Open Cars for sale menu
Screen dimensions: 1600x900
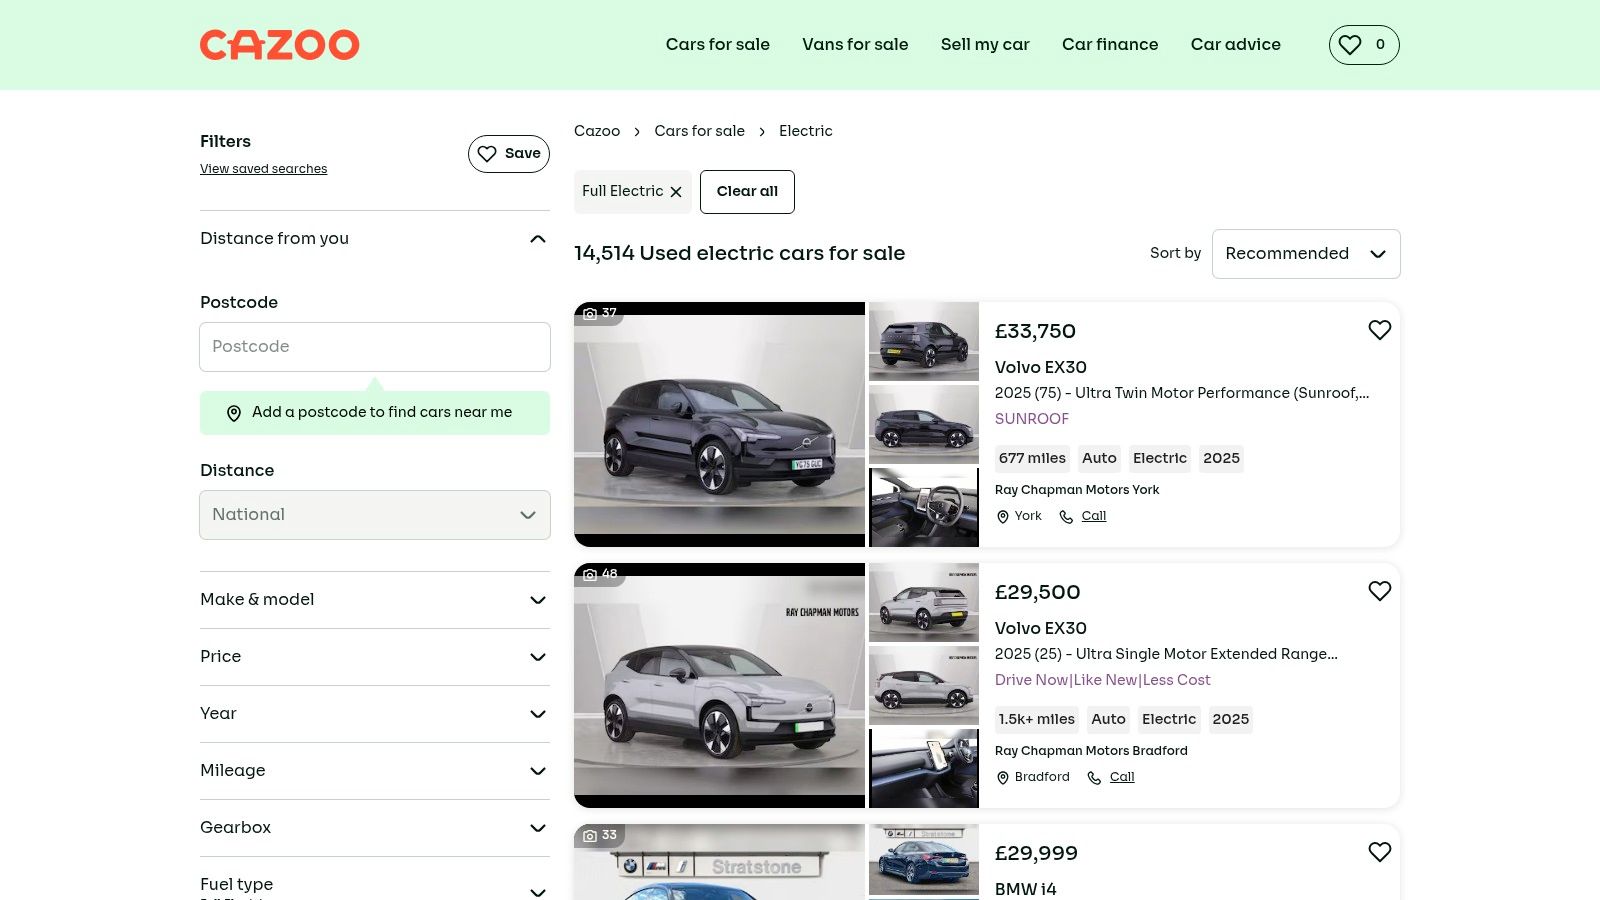tap(717, 45)
